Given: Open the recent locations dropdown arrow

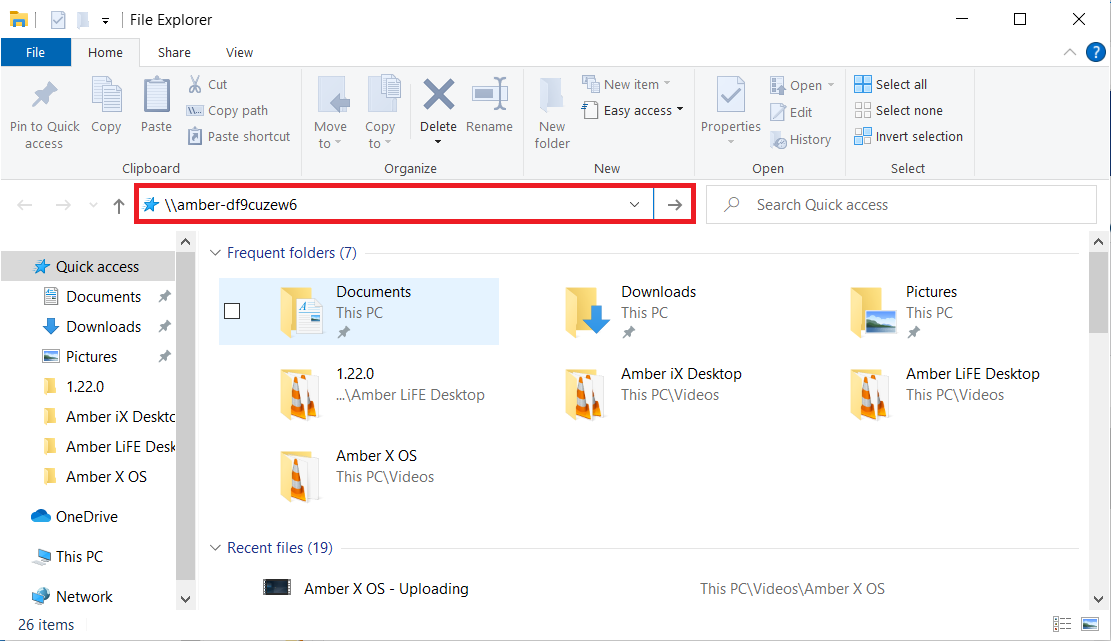Looking at the screenshot, I should 93,205.
